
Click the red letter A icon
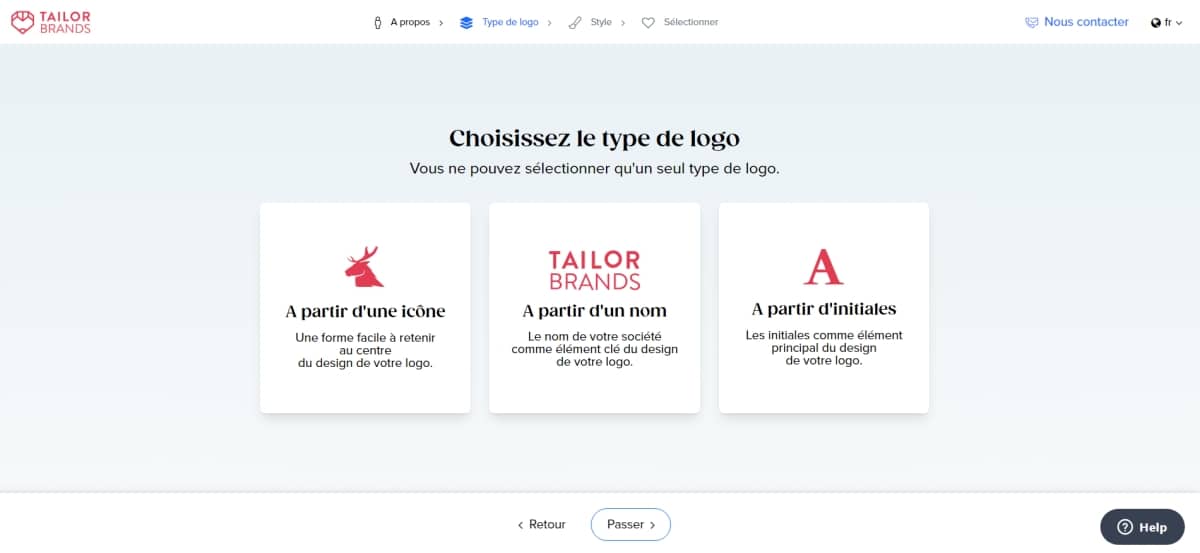pos(823,266)
